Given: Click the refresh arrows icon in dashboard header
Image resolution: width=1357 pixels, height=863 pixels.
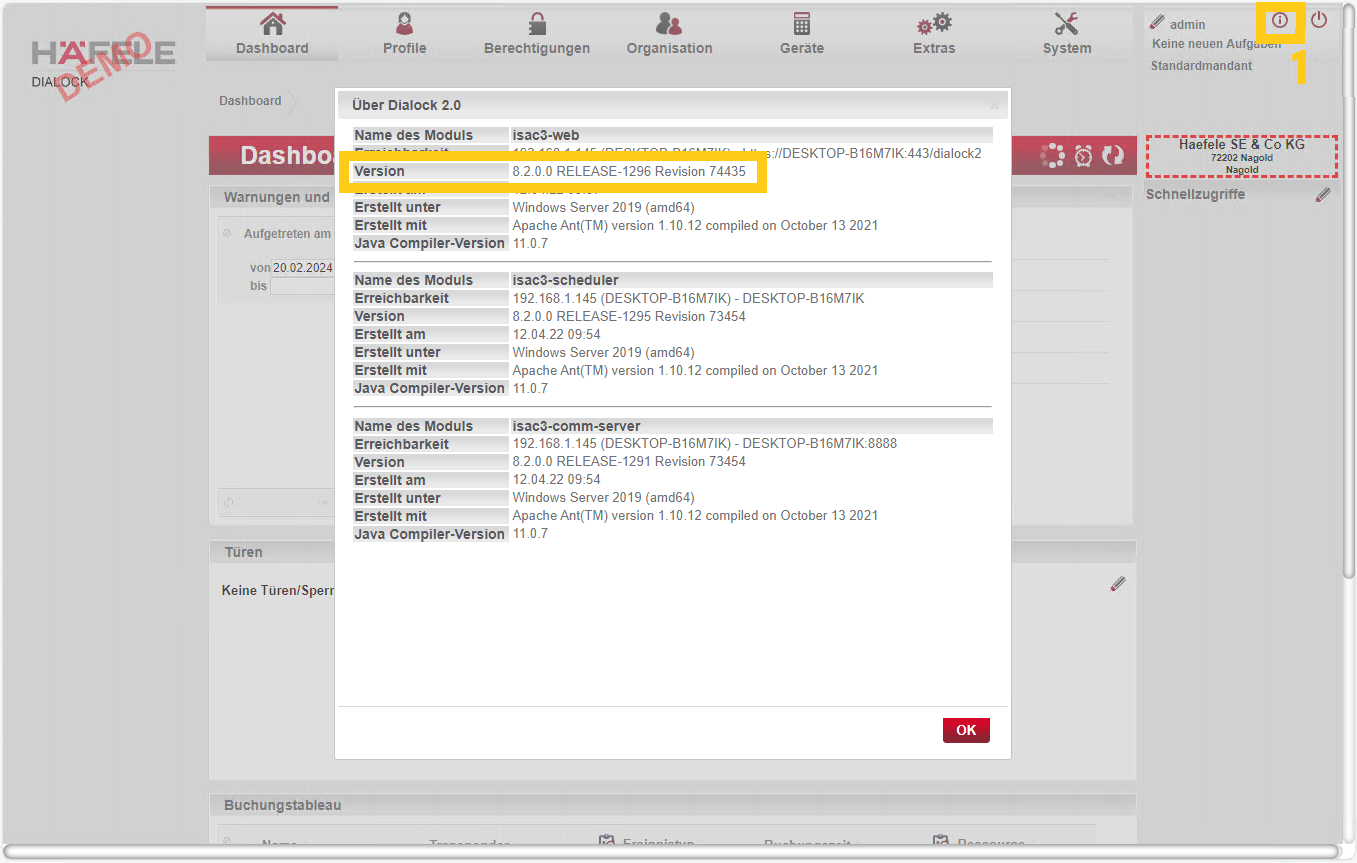Looking at the screenshot, I should click(1112, 156).
